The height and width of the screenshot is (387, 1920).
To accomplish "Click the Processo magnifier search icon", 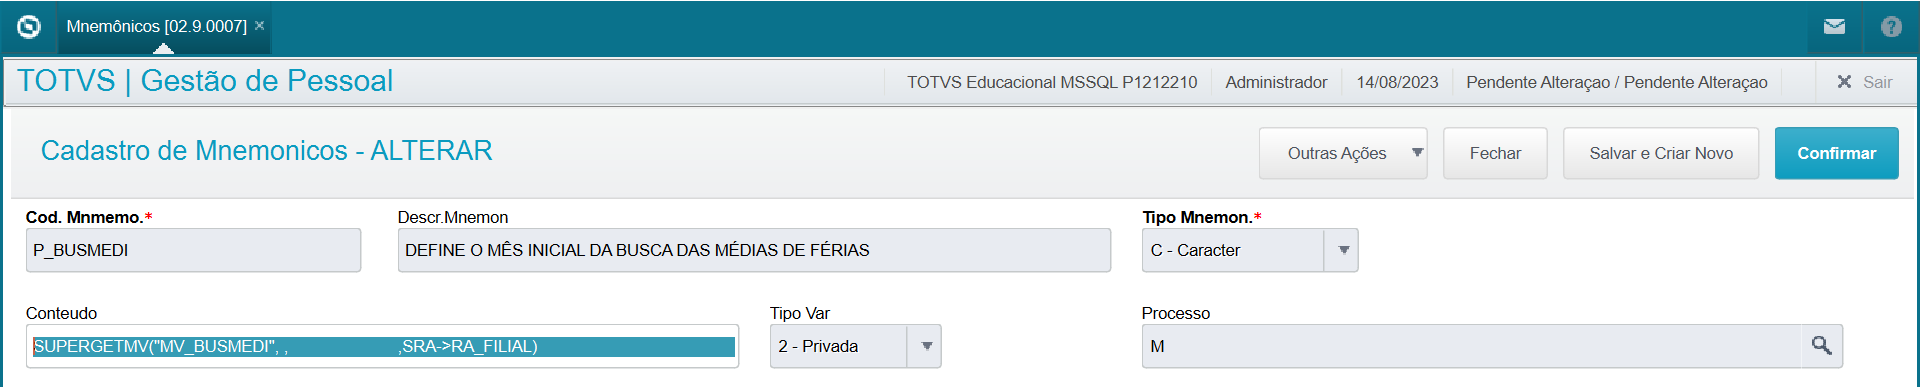I will pos(1821,346).
